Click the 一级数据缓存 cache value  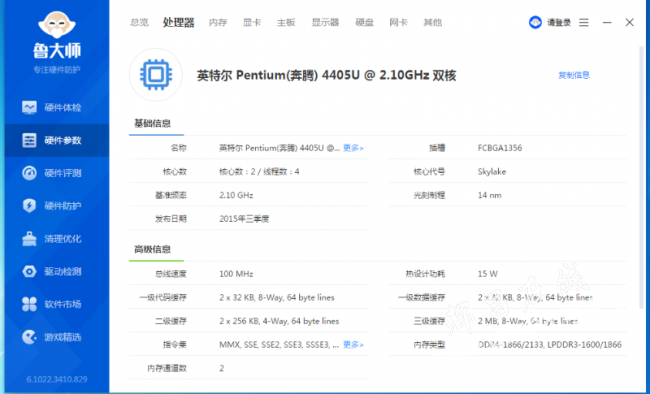[x=535, y=298]
